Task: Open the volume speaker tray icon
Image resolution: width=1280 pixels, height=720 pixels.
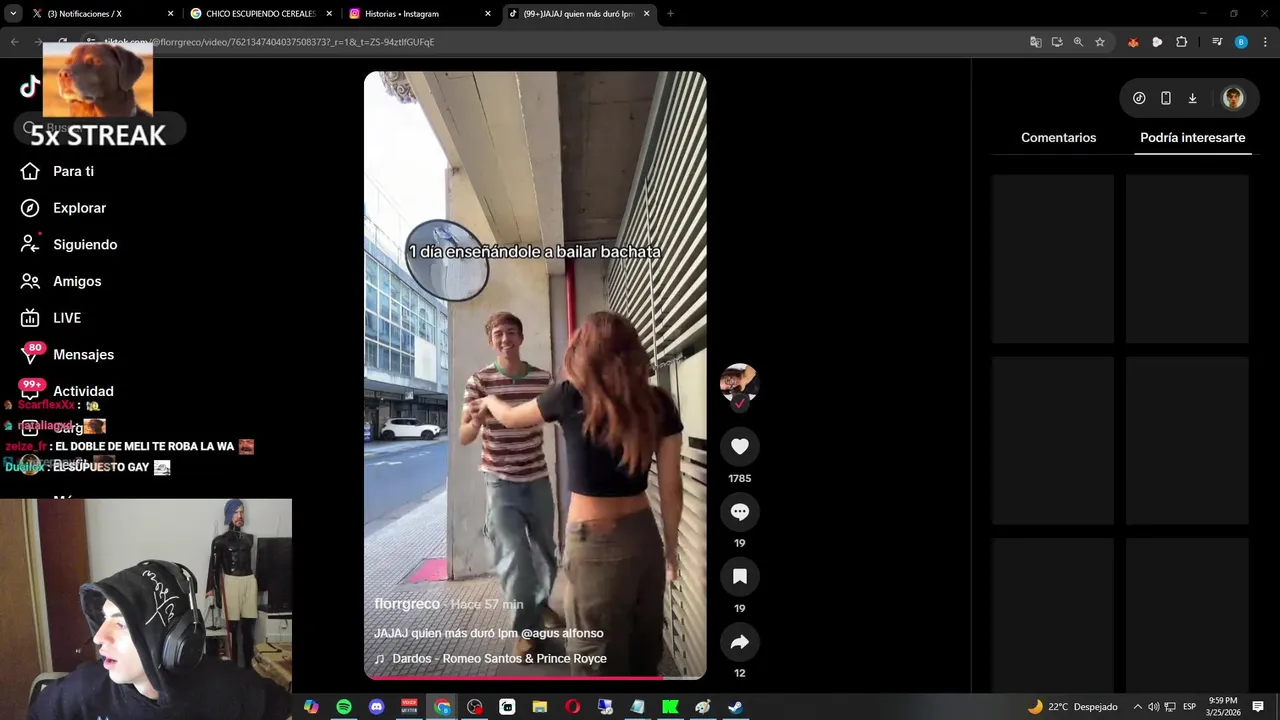Action: pos(1154,707)
